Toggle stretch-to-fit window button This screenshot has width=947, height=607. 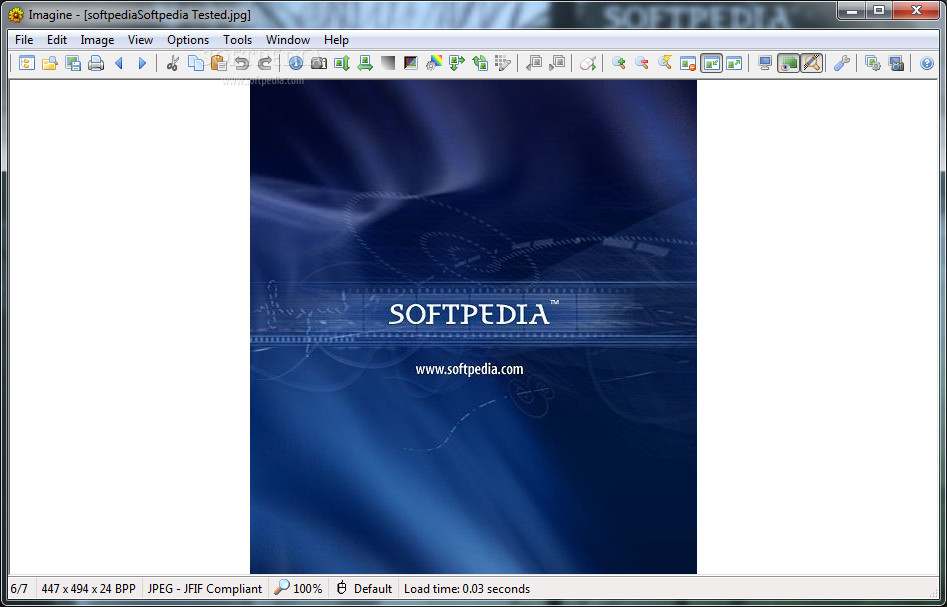click(734, 63)
